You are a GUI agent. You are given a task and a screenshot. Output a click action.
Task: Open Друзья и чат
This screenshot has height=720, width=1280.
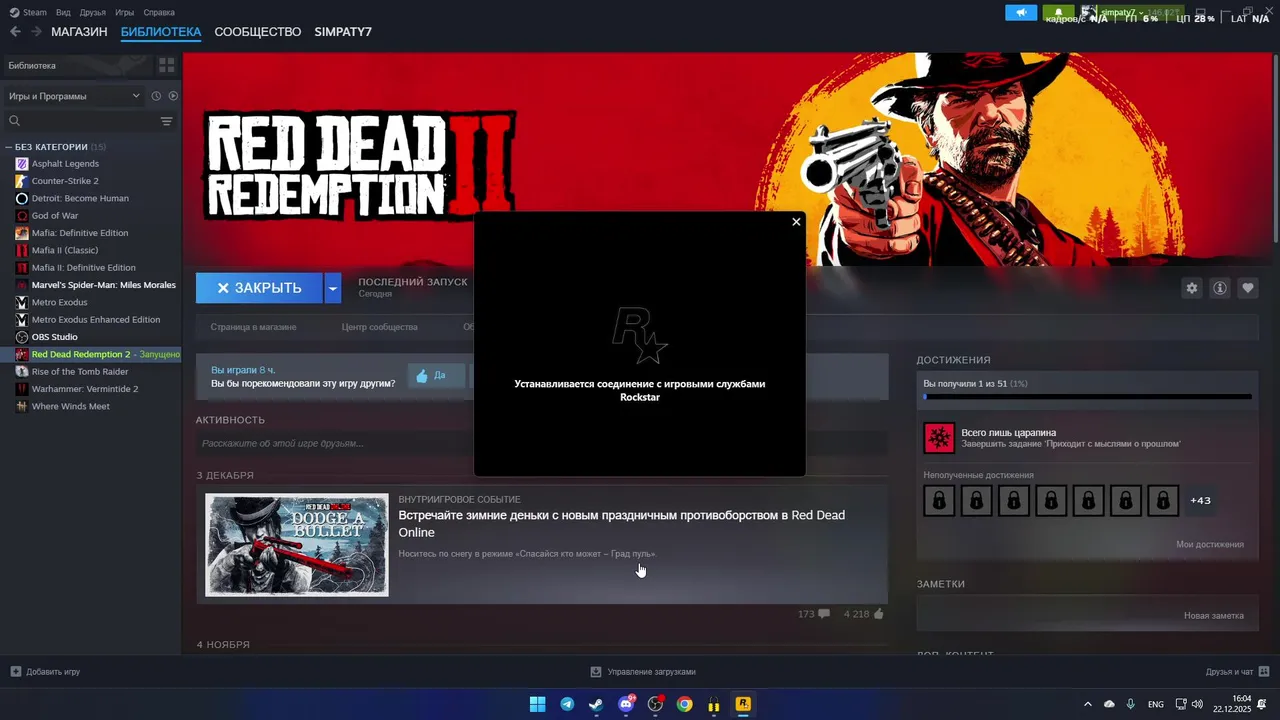coord(1237,672)
